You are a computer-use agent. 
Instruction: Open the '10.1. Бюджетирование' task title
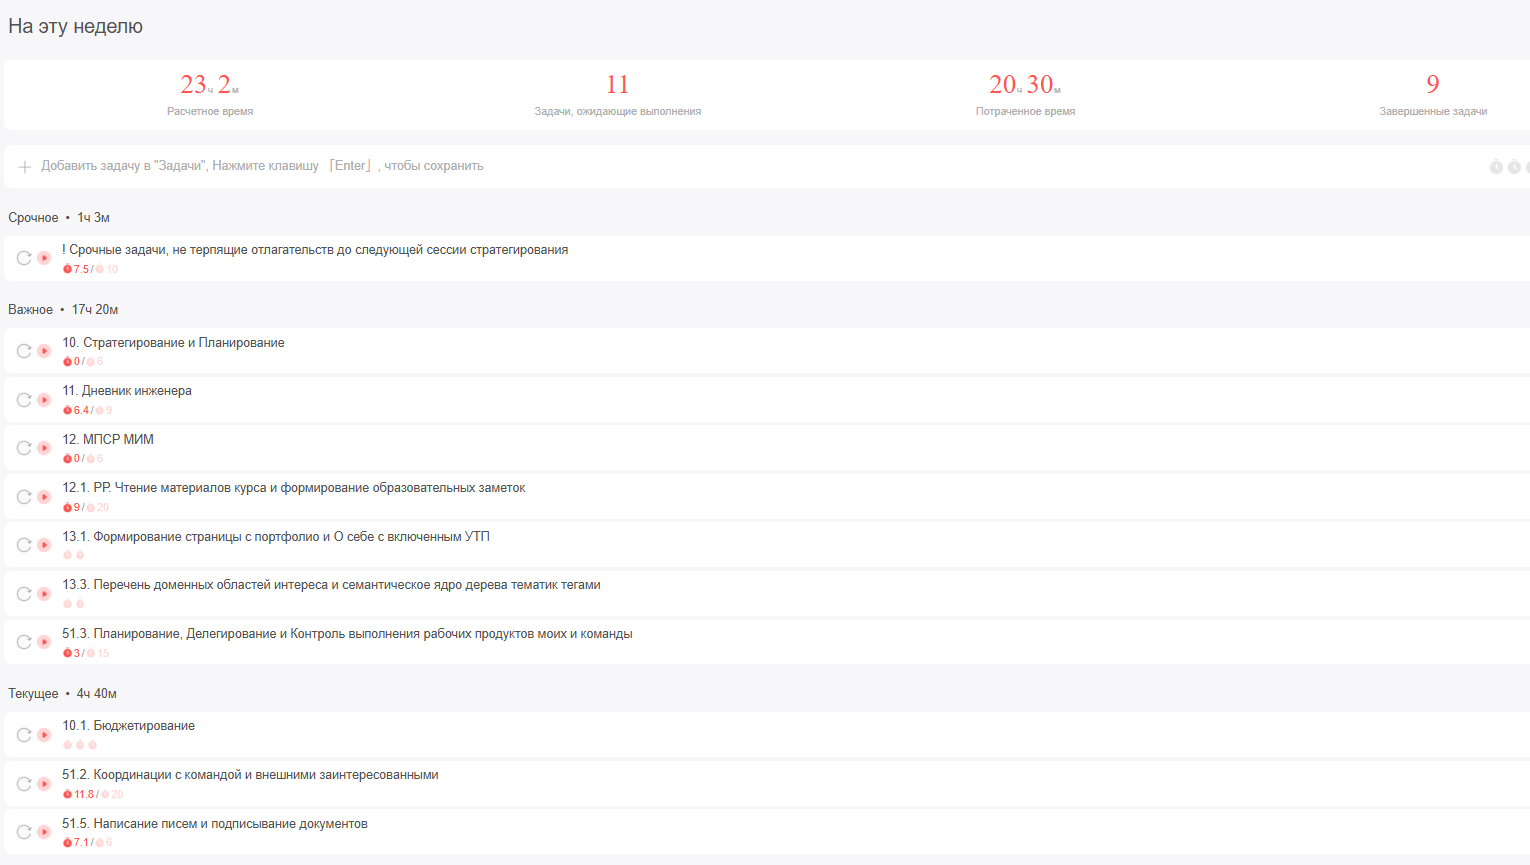pyautogui.click(x=128, y=726)
